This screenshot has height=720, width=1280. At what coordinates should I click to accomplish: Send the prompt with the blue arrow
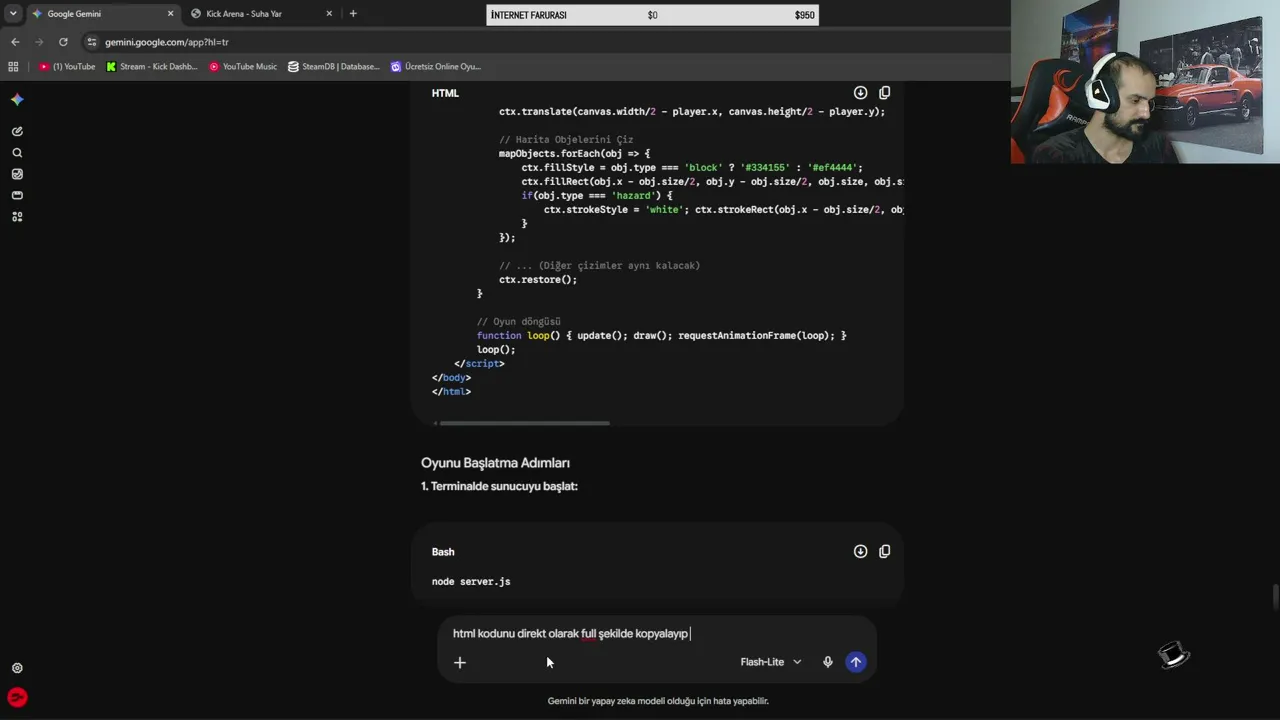pyautogui.click(x=856, y=662)
